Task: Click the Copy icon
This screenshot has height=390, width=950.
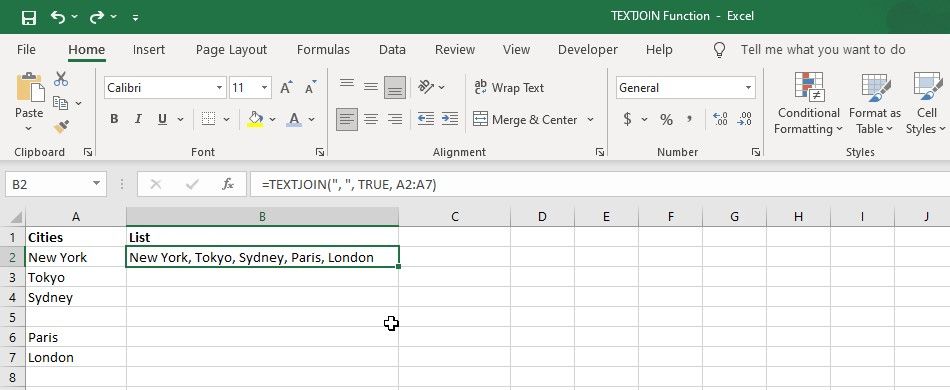Action: tap(60, 103)
